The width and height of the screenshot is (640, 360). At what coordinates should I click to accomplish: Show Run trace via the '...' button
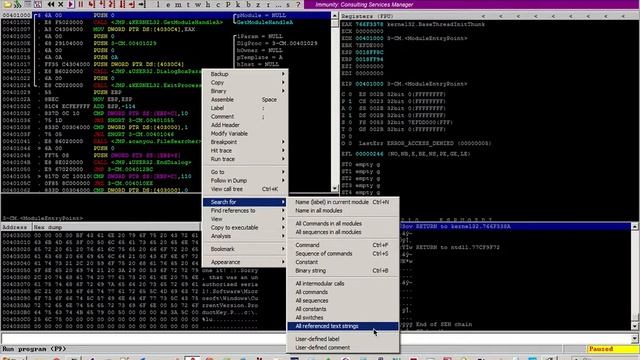(x=278, y=4)
